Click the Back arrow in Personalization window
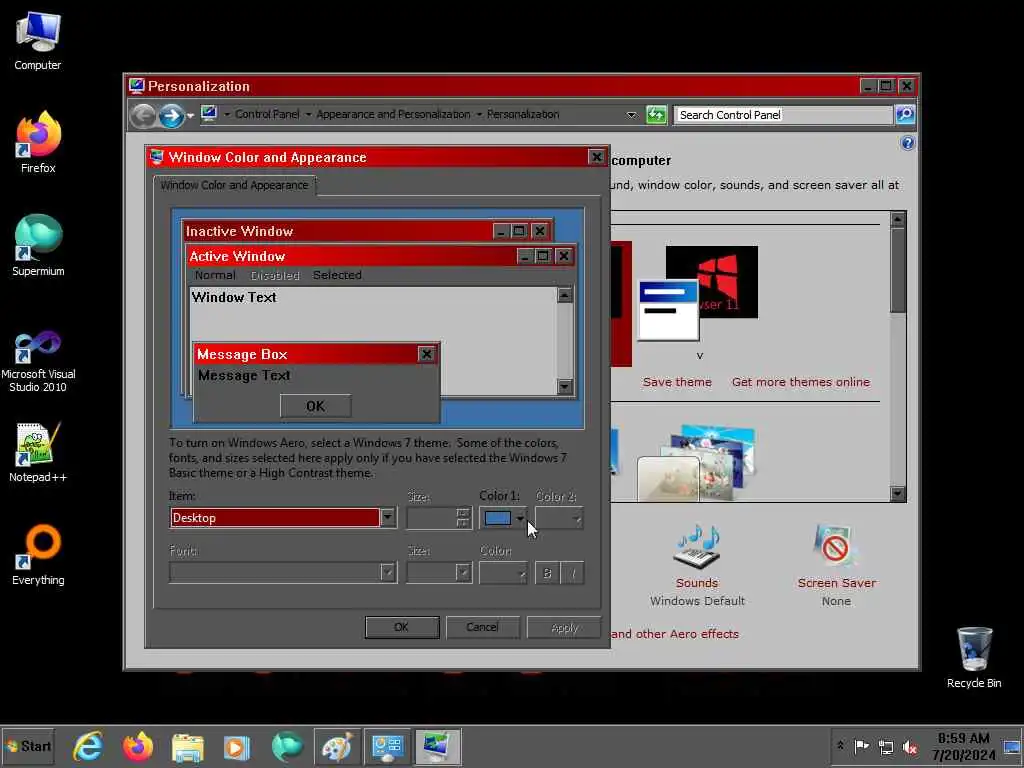The image size is (1024, 768). pyautogui.click(x=143, y=116)
